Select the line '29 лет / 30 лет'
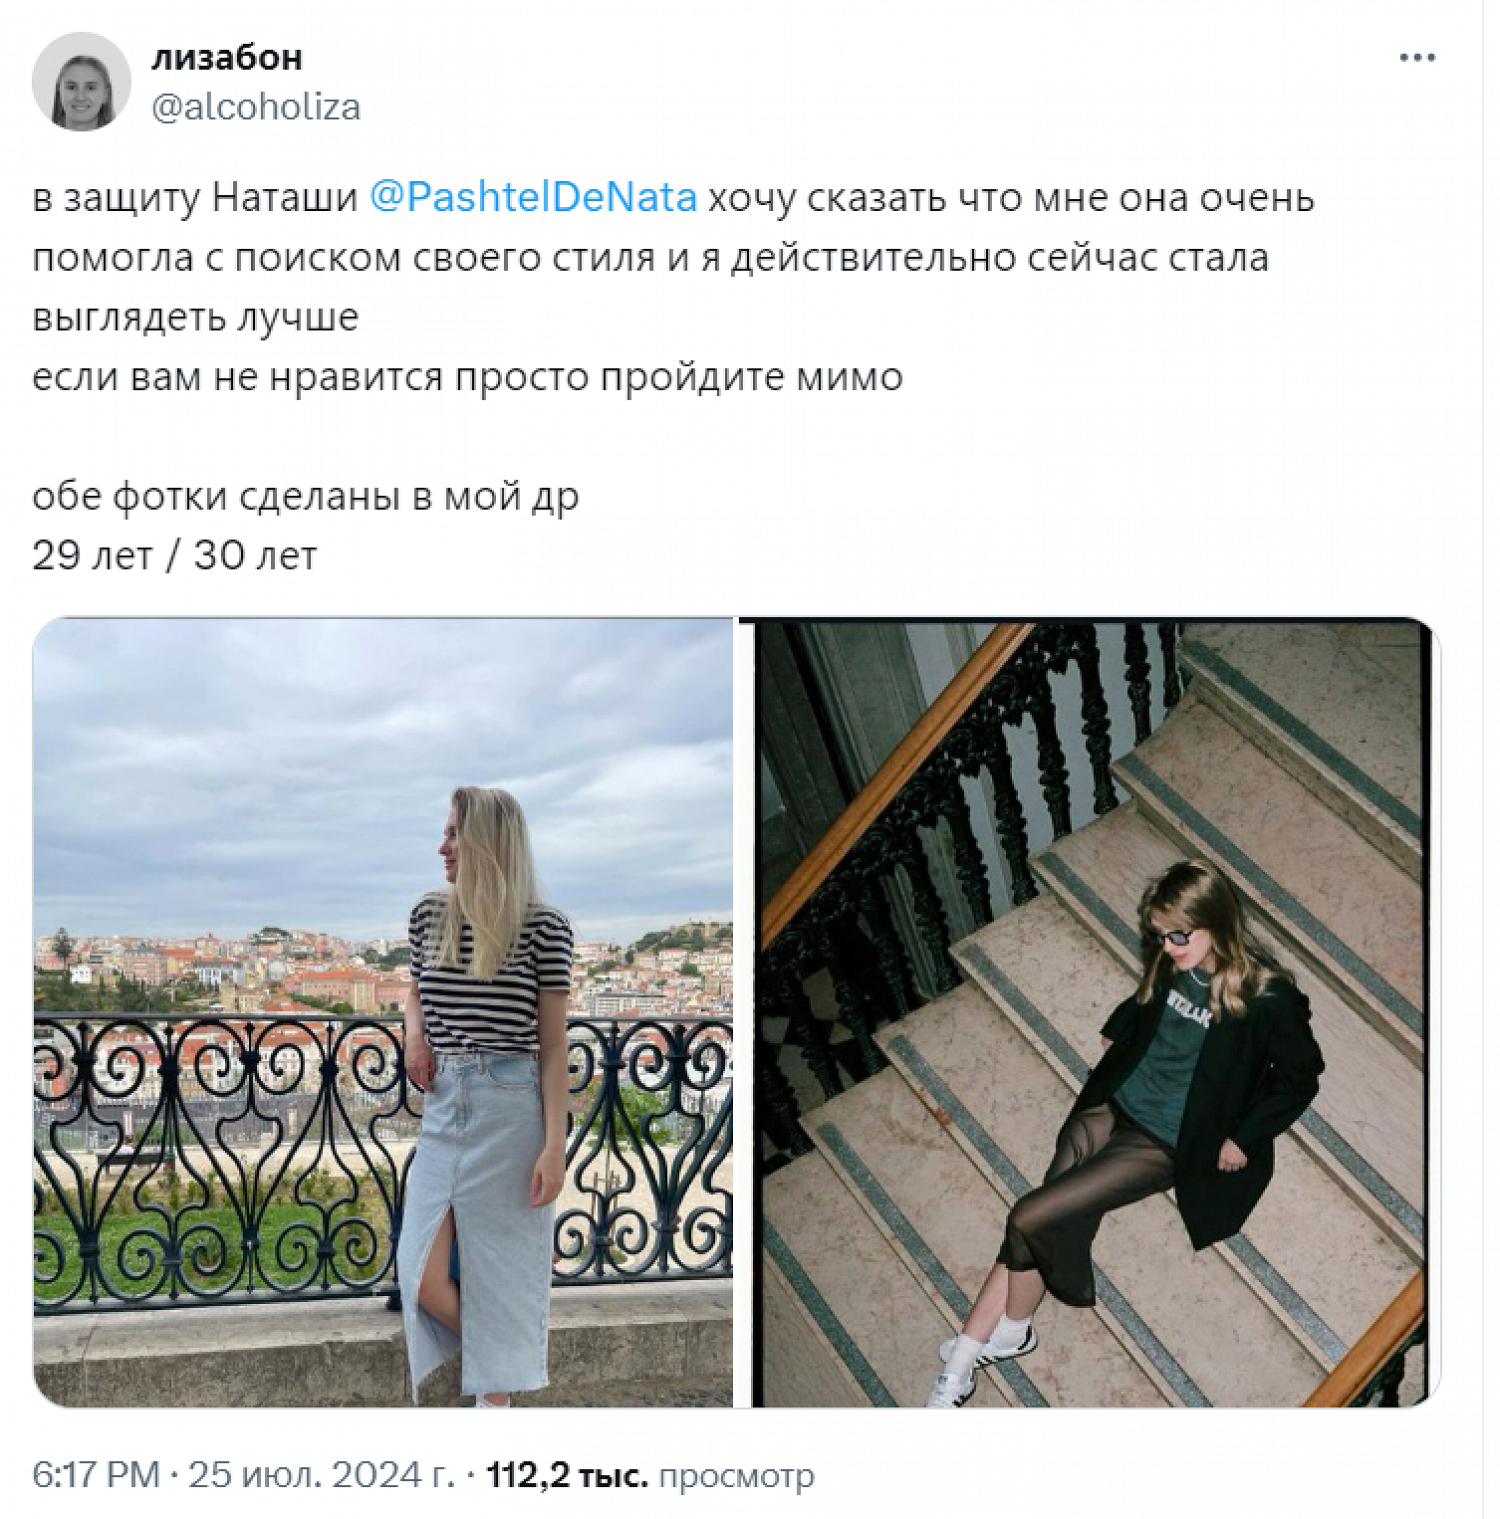Screen dimensions: 1500x1519 click(174, 555)
